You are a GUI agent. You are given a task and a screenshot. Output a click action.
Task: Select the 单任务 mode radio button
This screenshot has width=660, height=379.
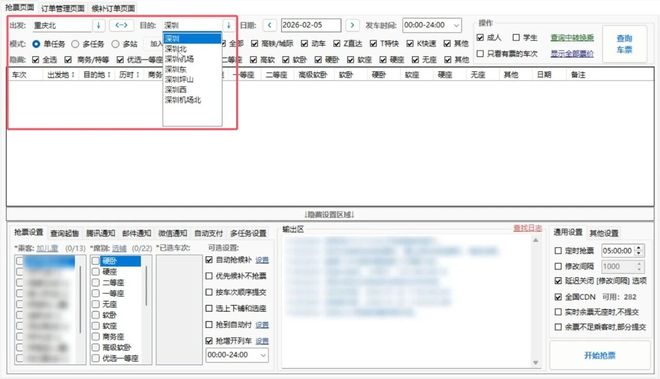[36, 44]
